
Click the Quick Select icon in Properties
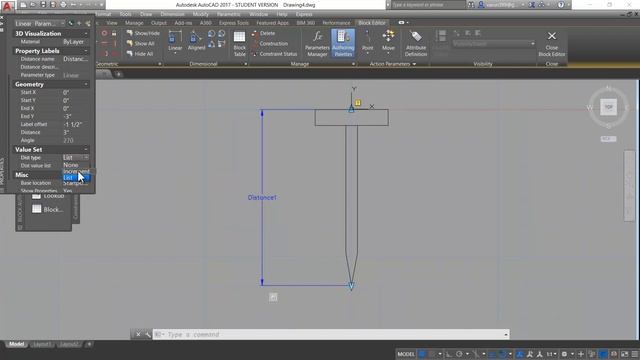click(88, 24)
